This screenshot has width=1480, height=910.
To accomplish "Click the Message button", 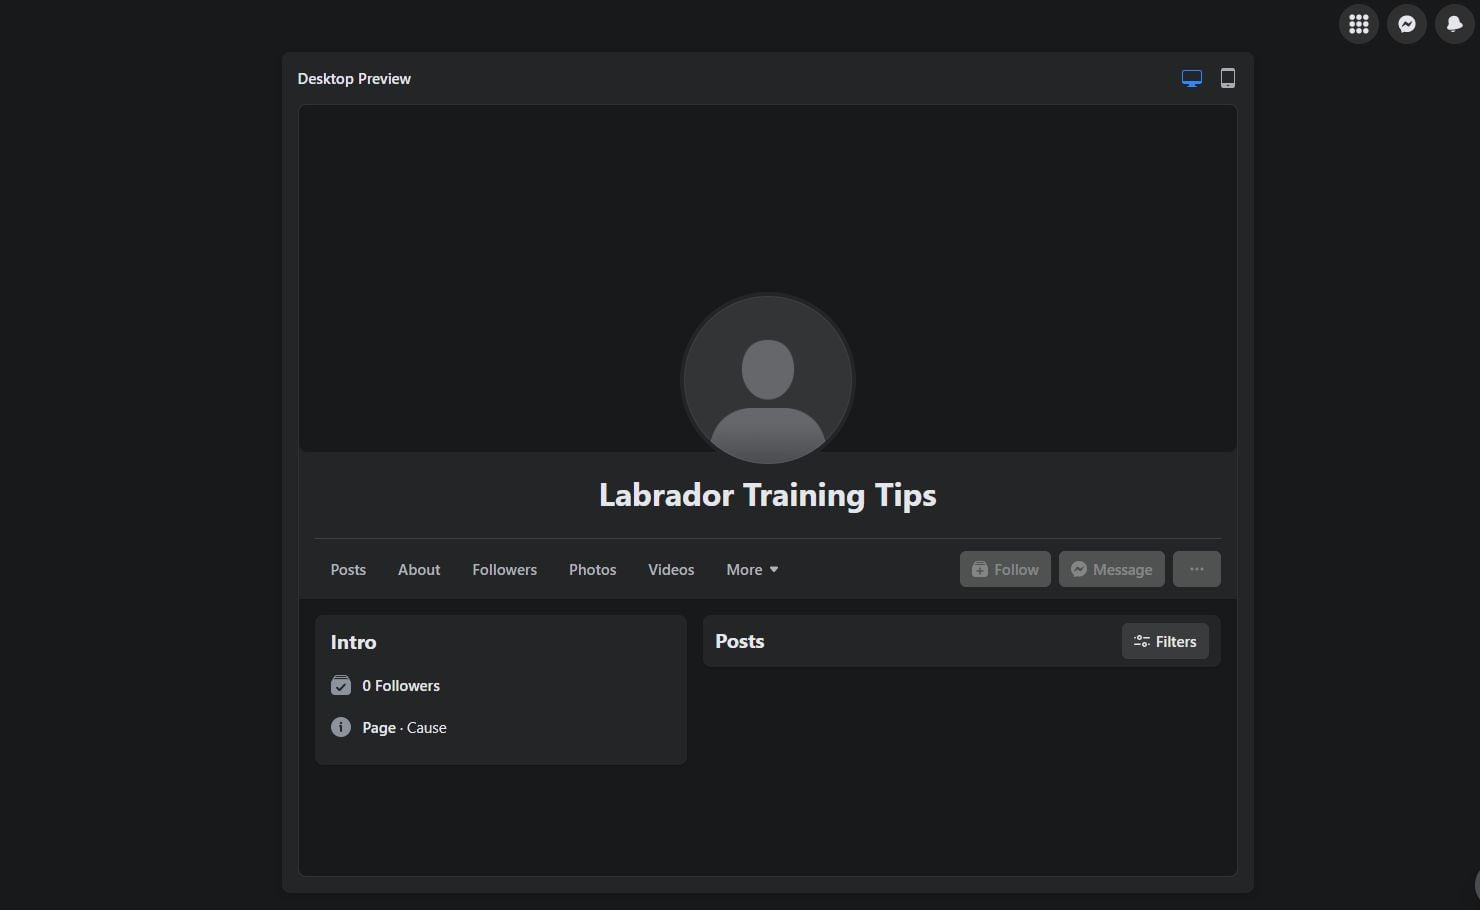I will (1111, 569).
